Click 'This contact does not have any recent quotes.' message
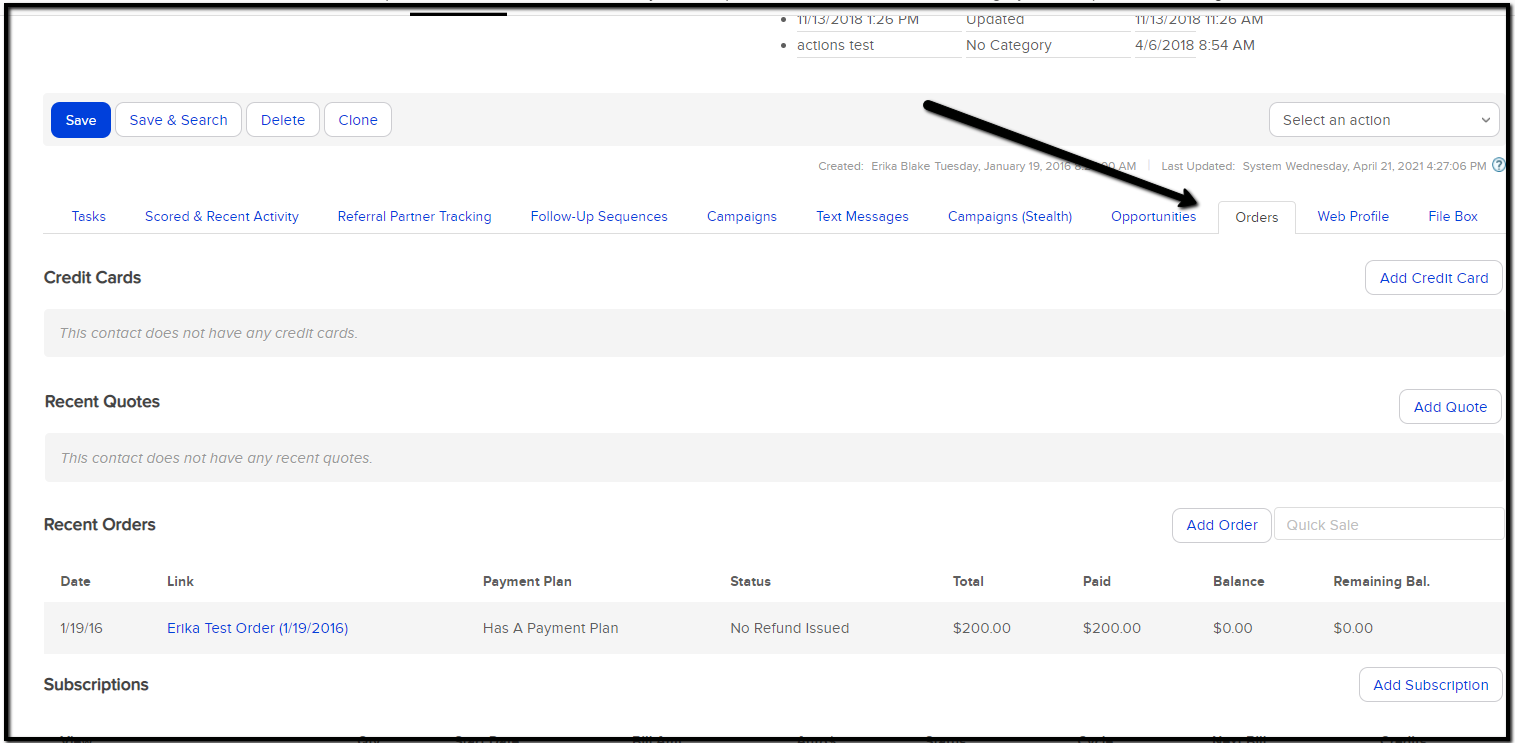Viewport: 1515px width, 743px height. (216, 458)
